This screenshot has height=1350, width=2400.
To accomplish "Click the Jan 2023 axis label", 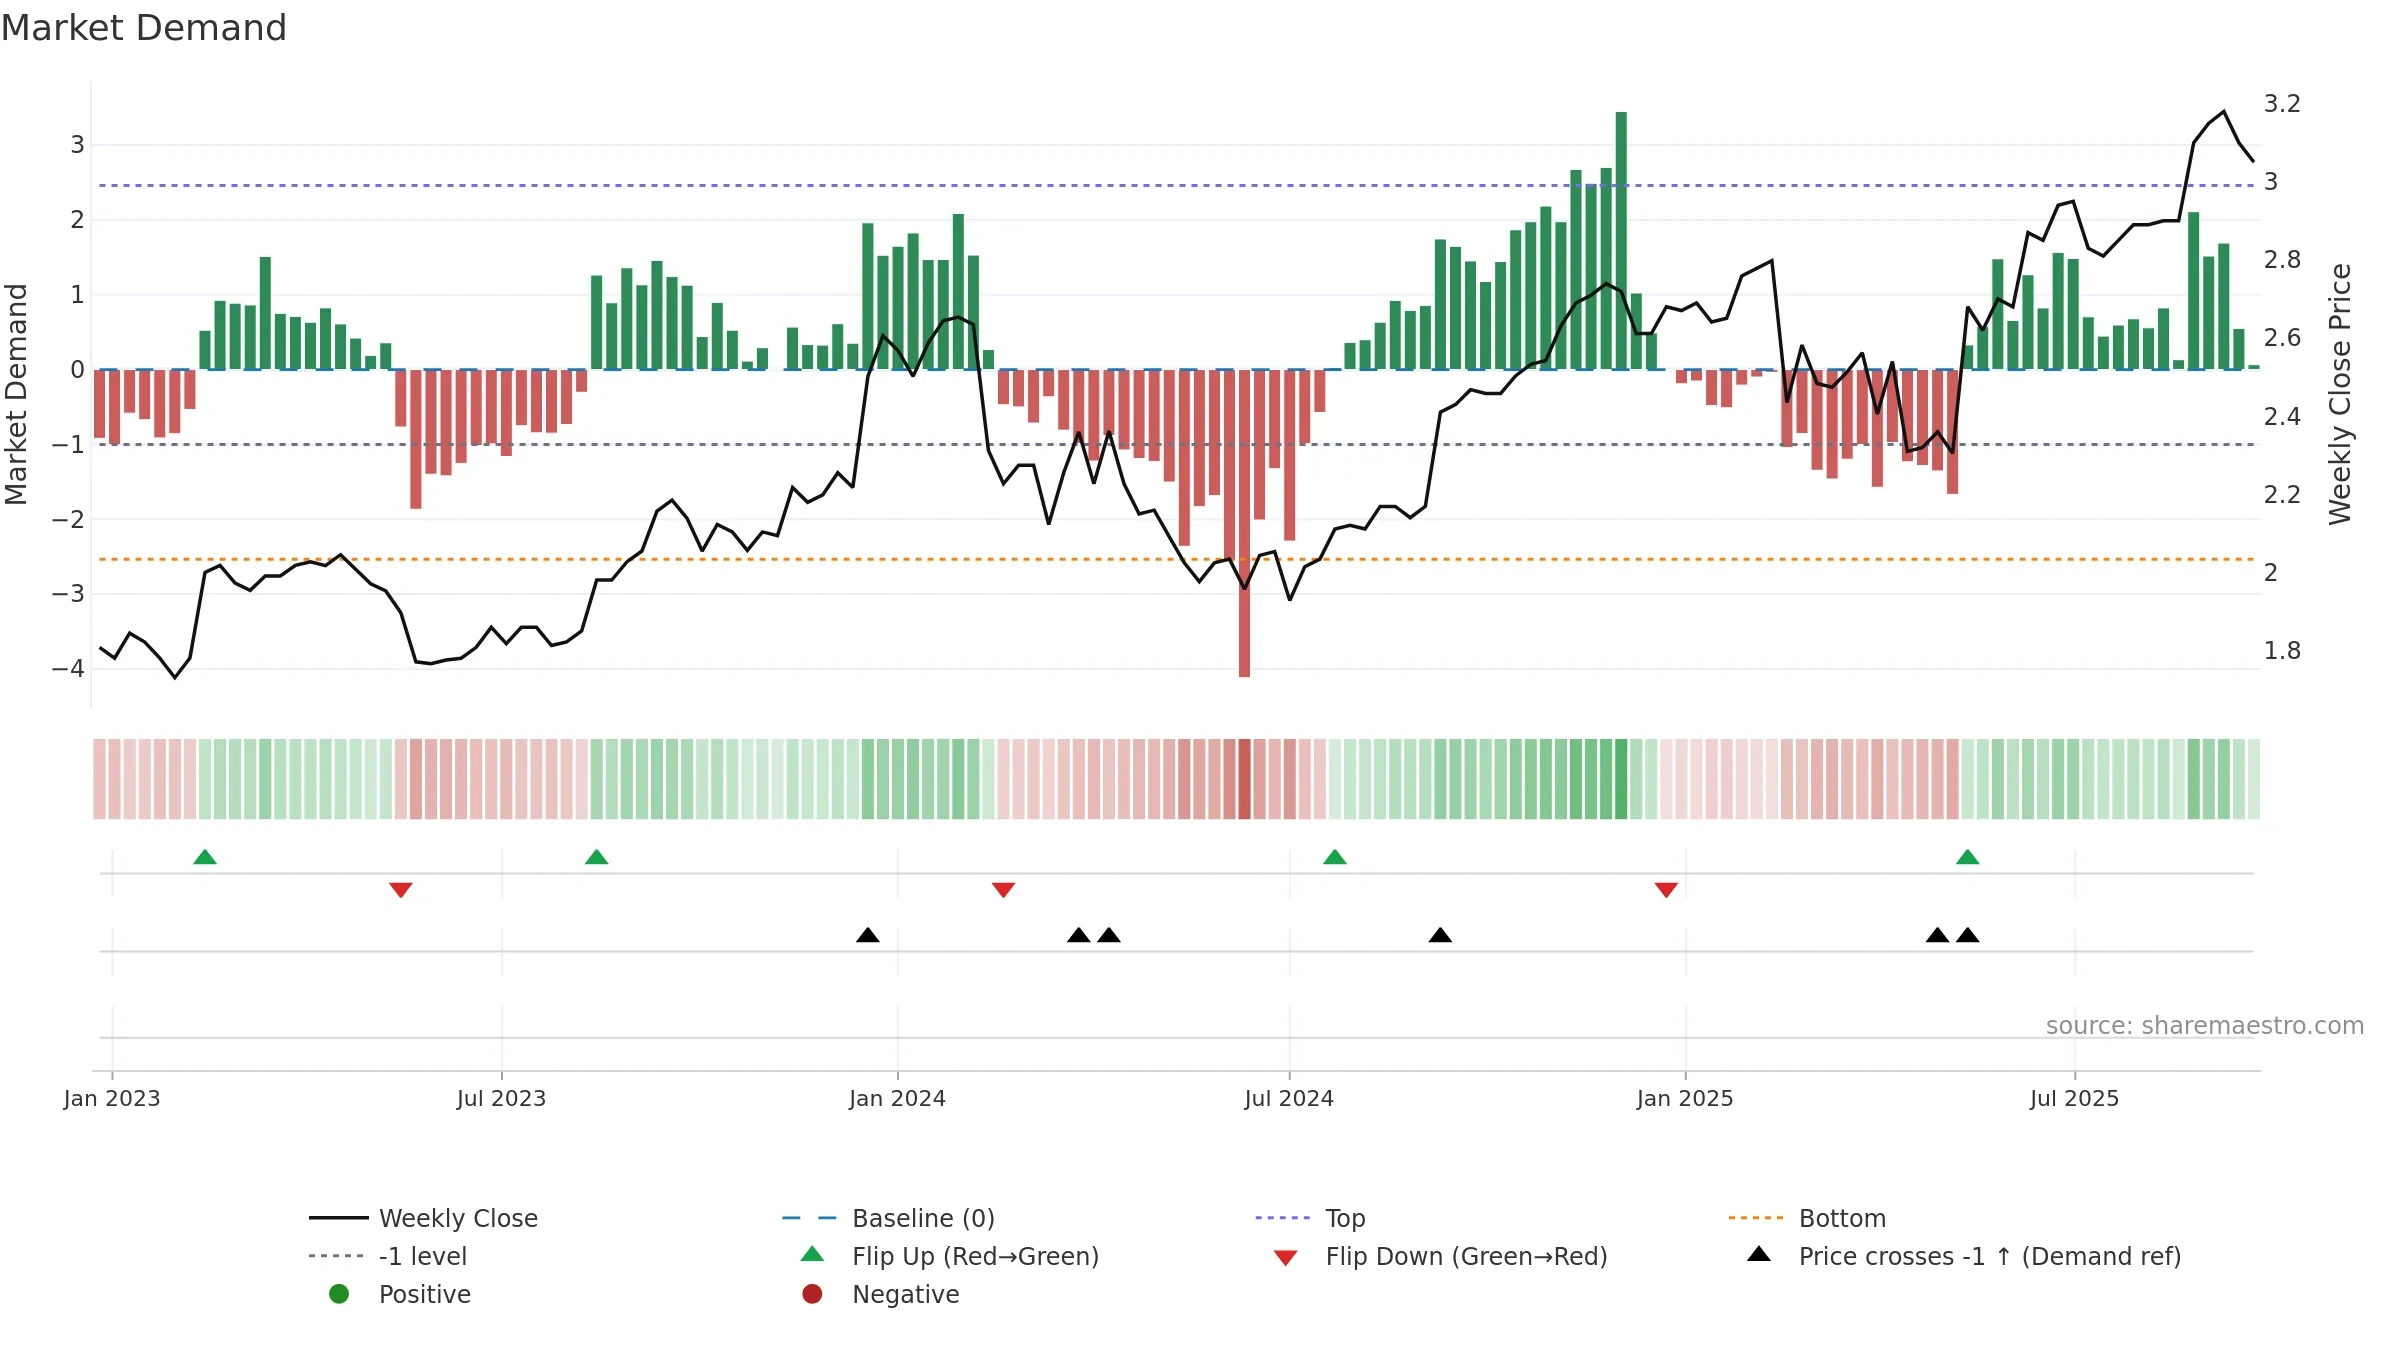I will 112,1098.
